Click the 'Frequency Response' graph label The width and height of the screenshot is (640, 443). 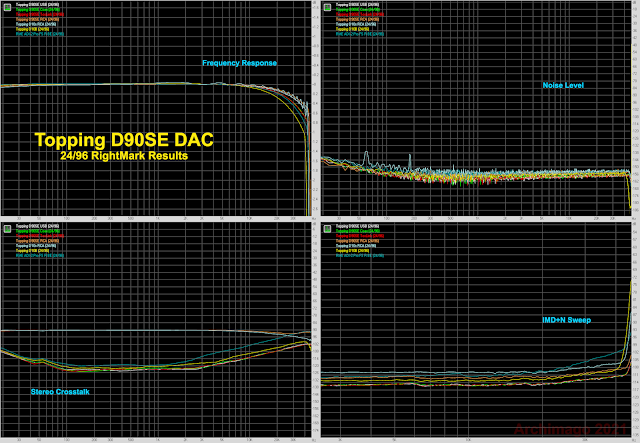point(240,63)
